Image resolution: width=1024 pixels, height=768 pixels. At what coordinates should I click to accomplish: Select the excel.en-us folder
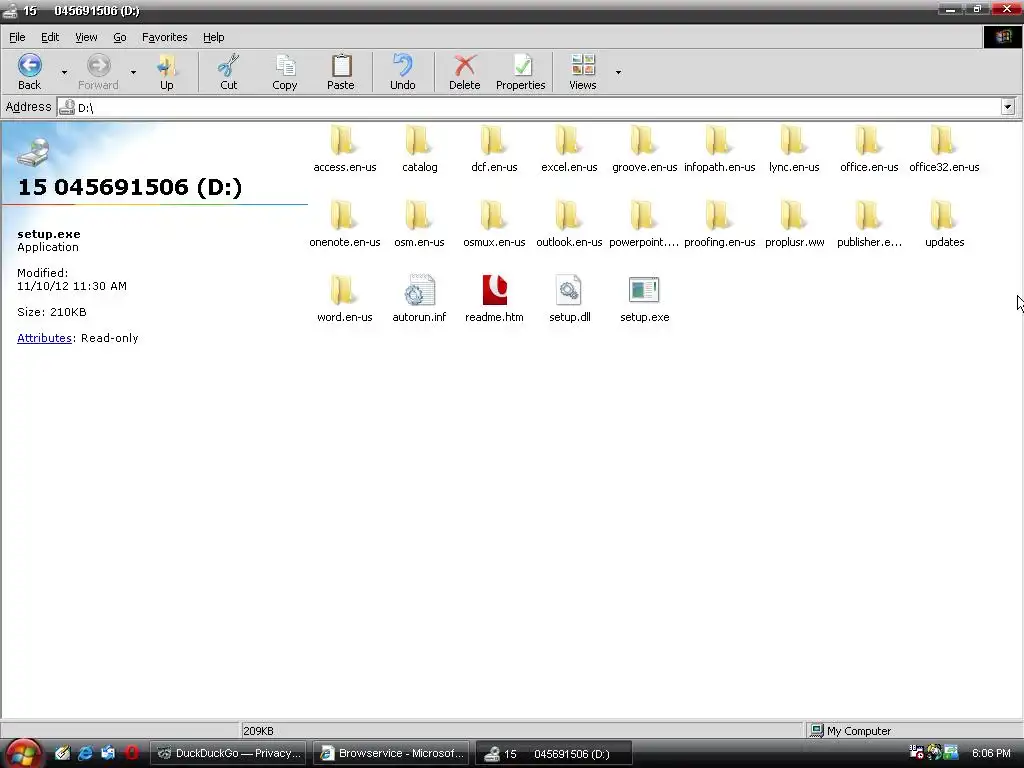click(x=569, y=149)
